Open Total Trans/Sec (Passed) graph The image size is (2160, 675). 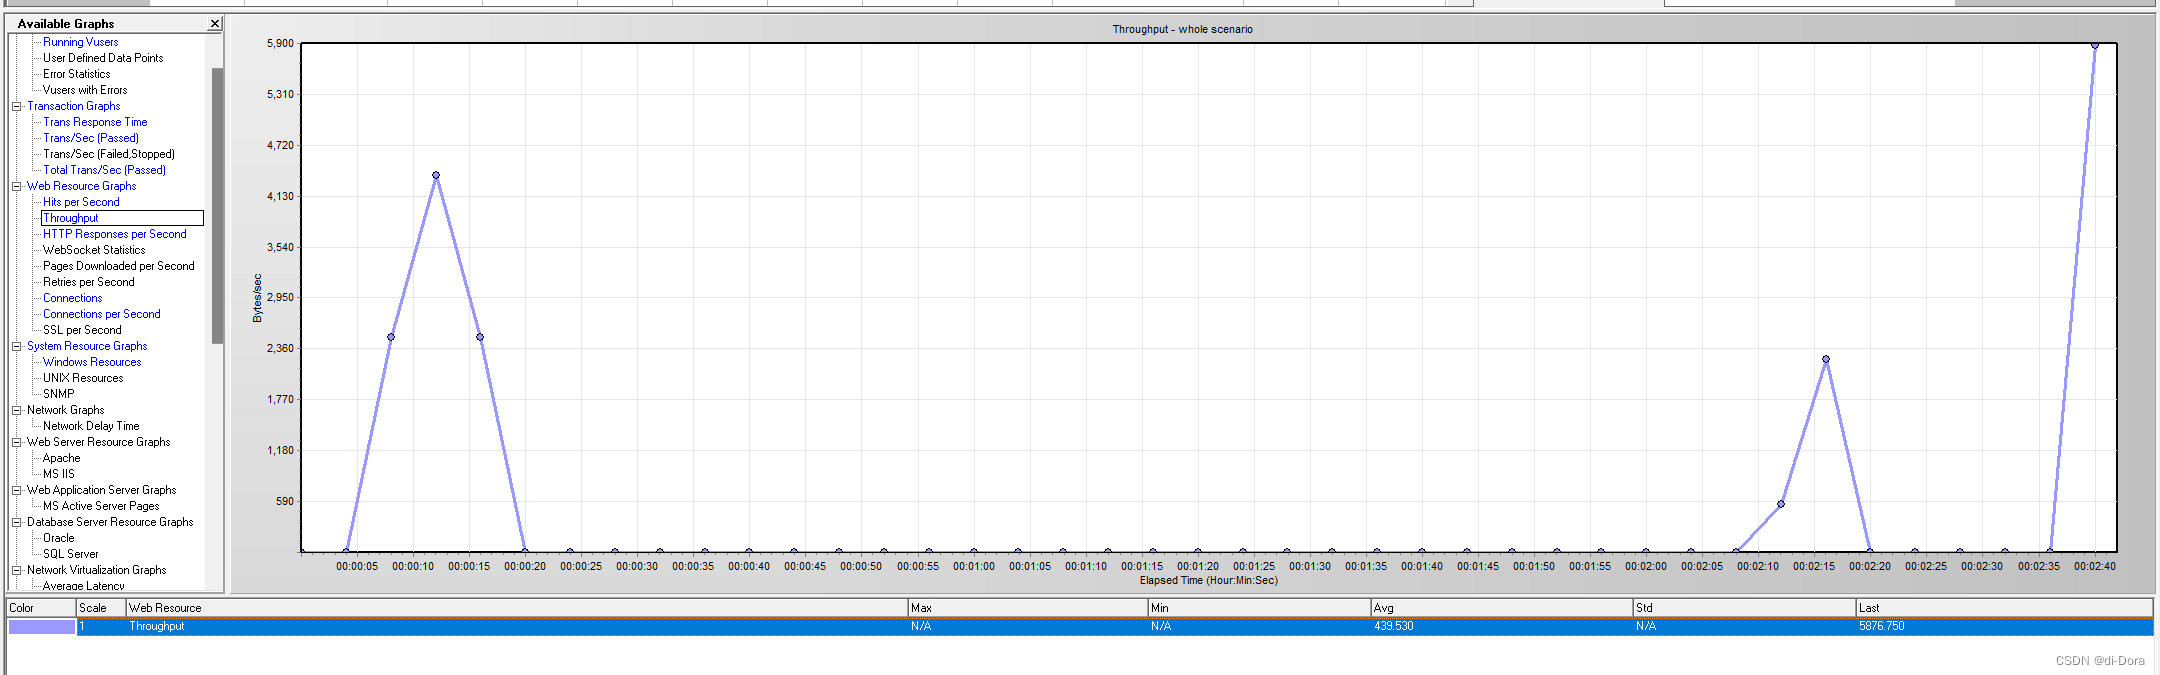click(104, 170)
